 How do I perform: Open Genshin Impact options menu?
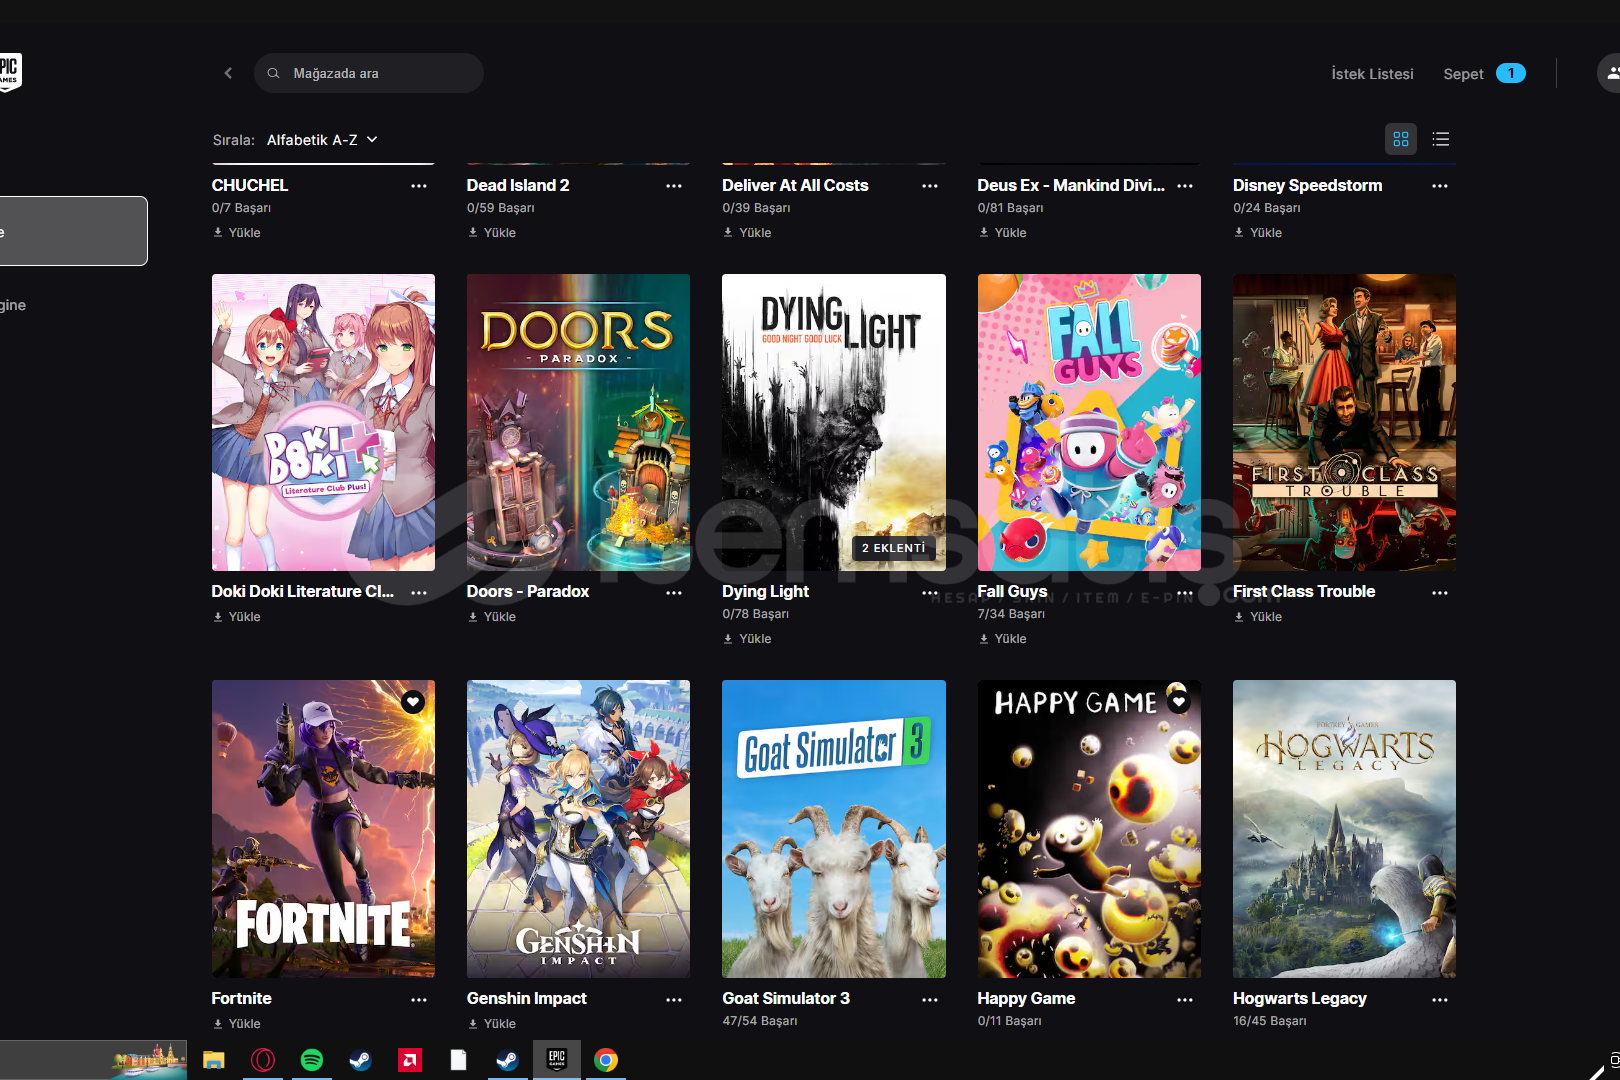(x=674, y=1000)
